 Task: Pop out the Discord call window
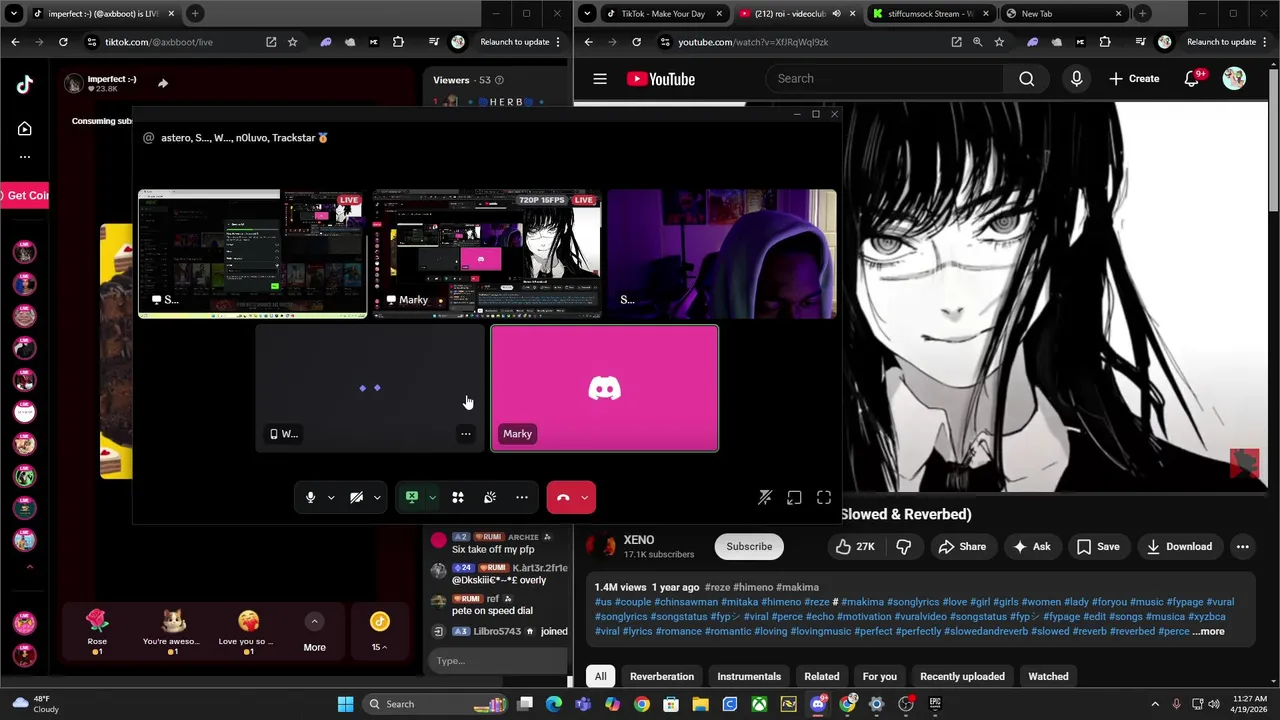794,497
